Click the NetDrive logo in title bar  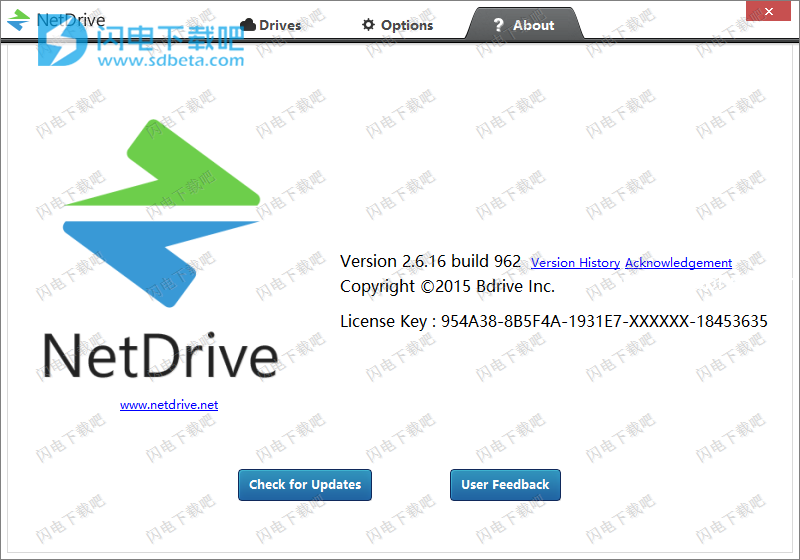[x=18, y=20]
